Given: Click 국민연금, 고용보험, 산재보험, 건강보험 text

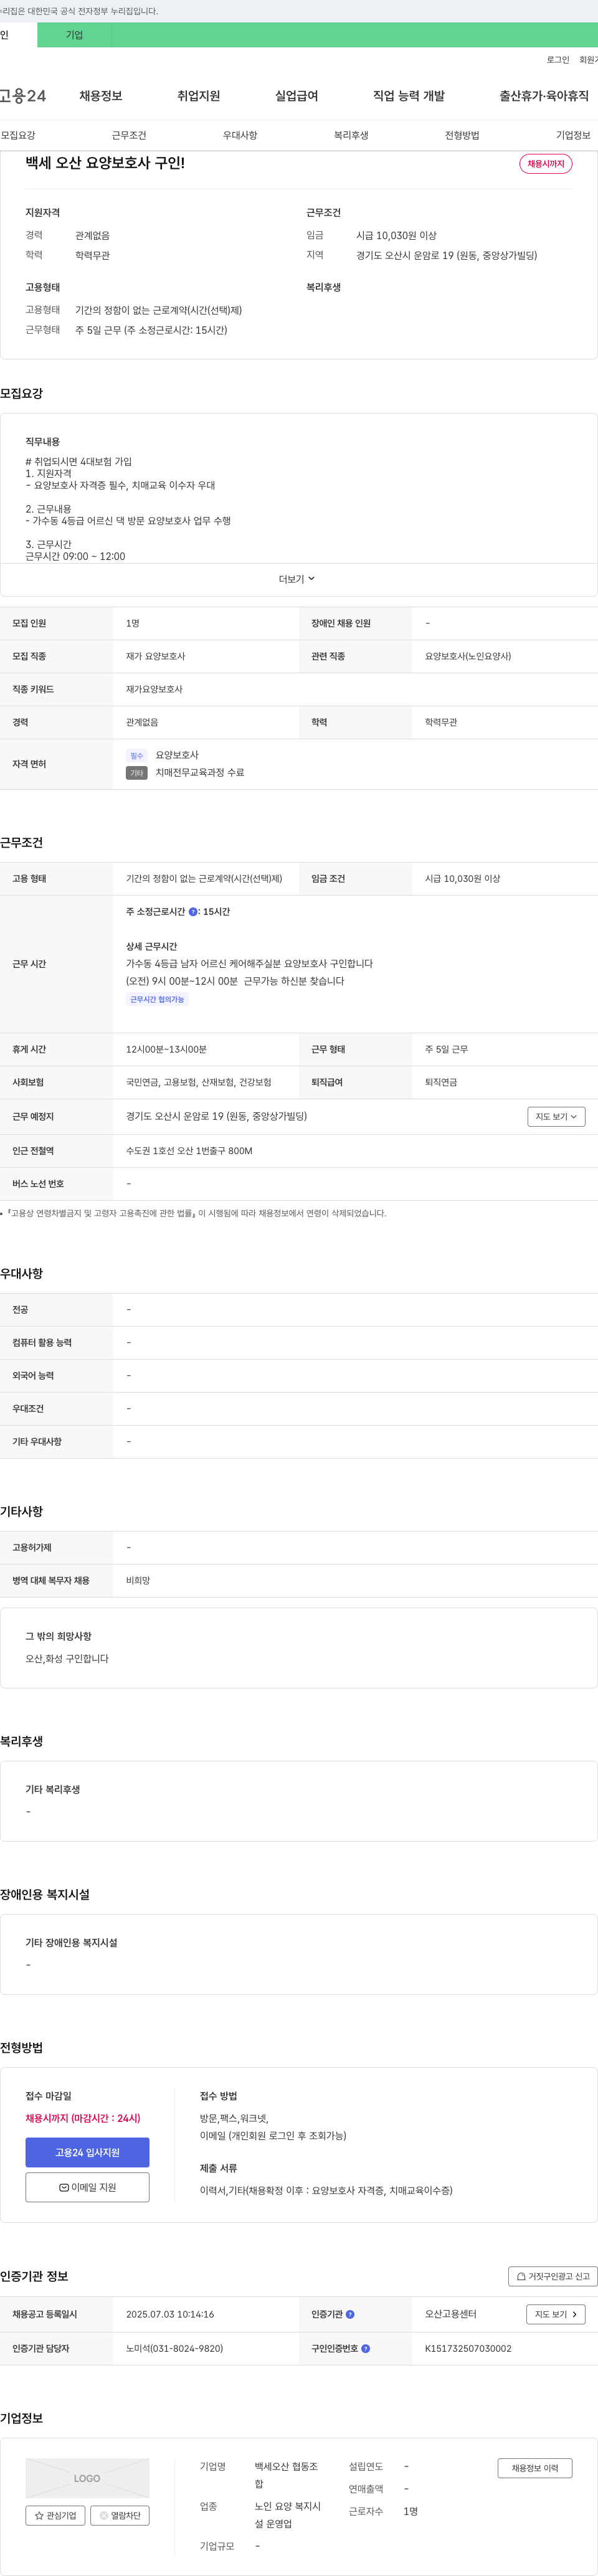Looking at the screenshot, I should [199, 1082].
